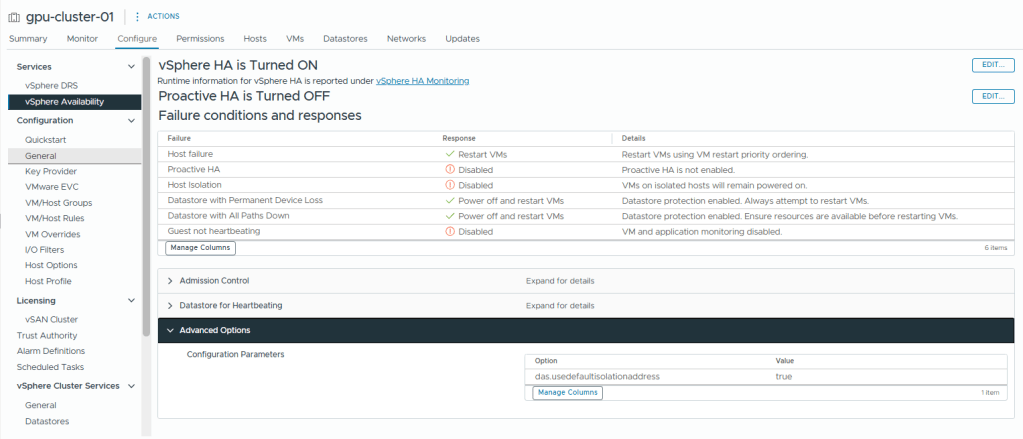This screenshot has height=439, width=1023.
Task: Collapse the Configuration sidebar section
Action: [x=131, y=120]
